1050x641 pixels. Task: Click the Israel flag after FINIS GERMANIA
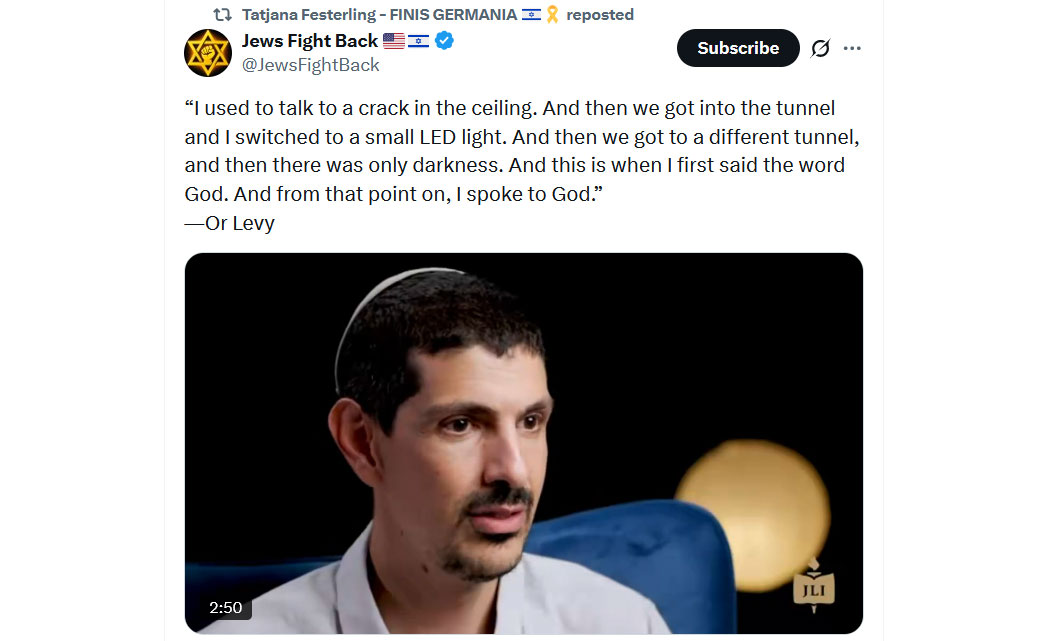[531, 15]
